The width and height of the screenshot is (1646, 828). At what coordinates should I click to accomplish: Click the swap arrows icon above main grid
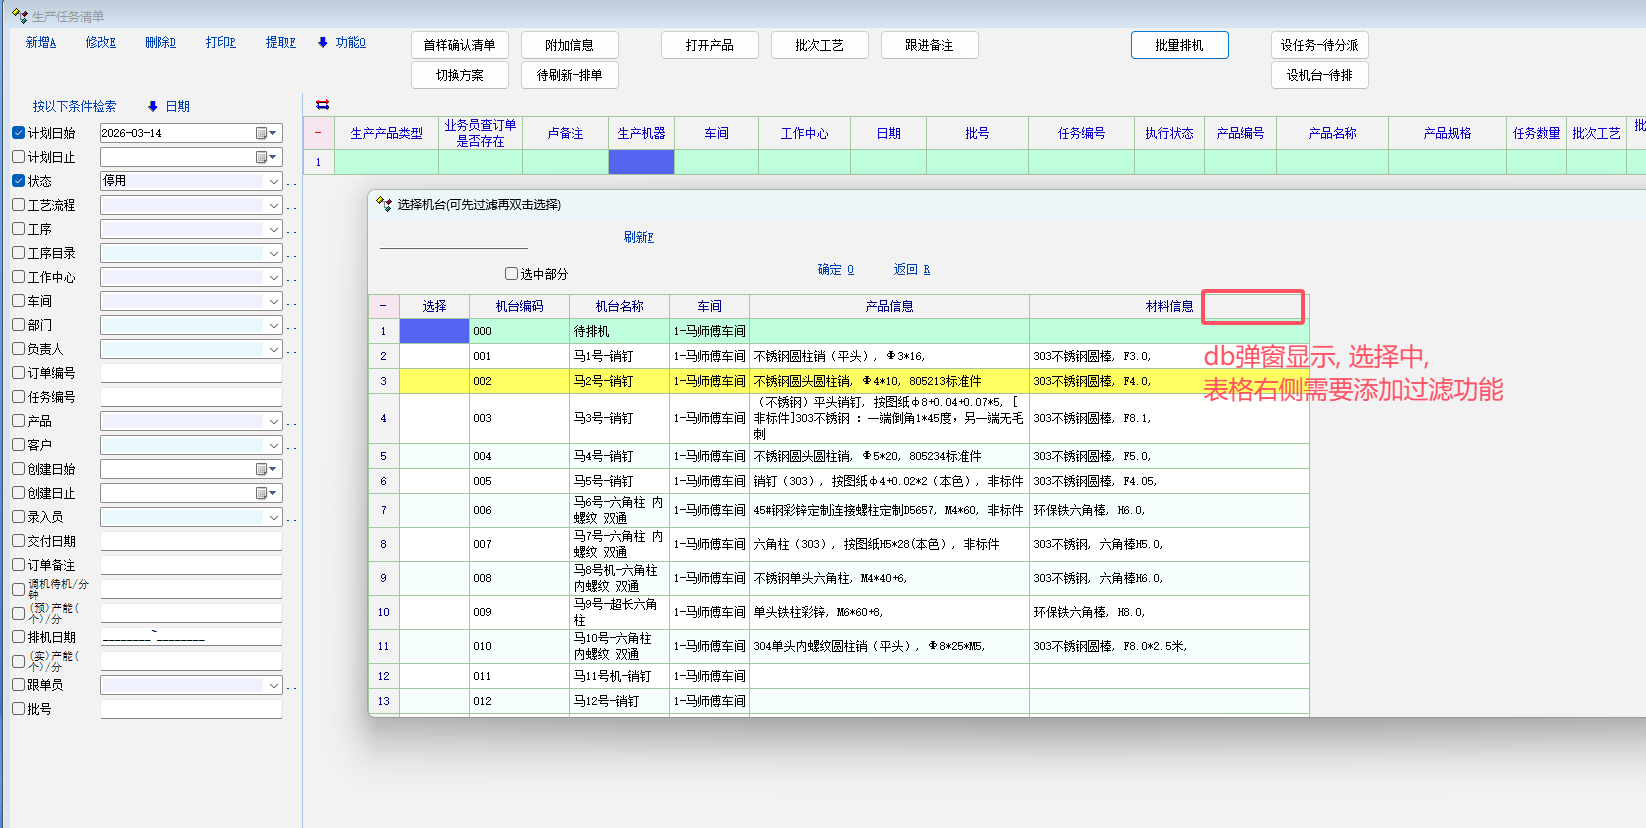[322, 105]
